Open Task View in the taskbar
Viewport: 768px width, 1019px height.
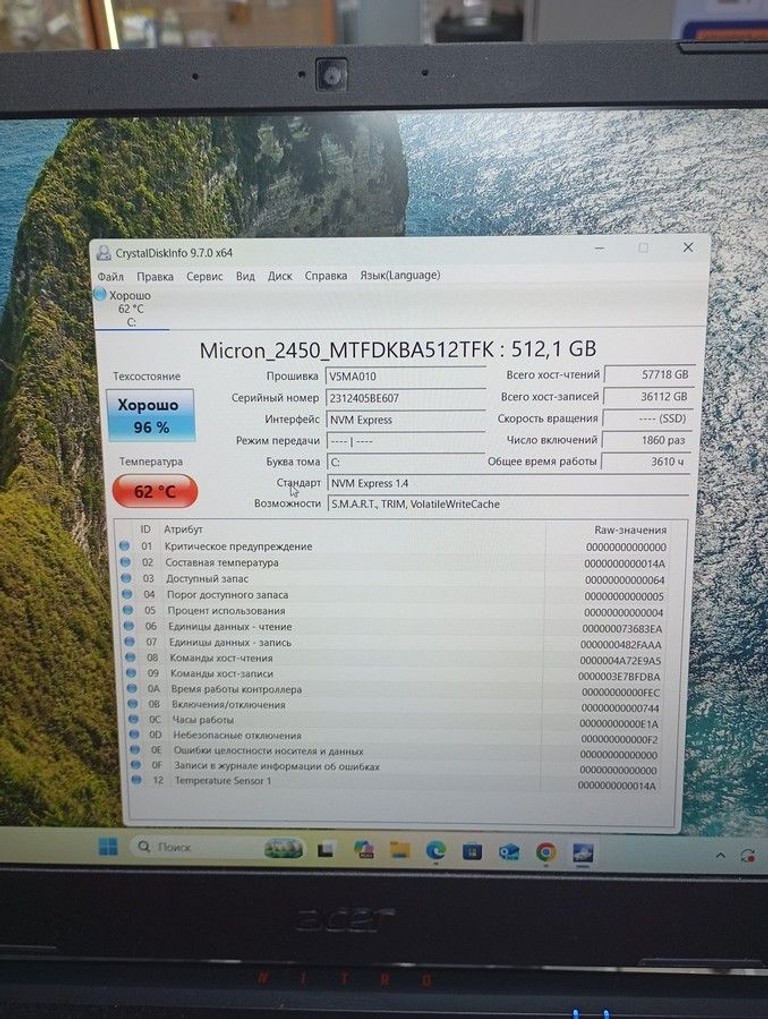(x=326, y=849)
